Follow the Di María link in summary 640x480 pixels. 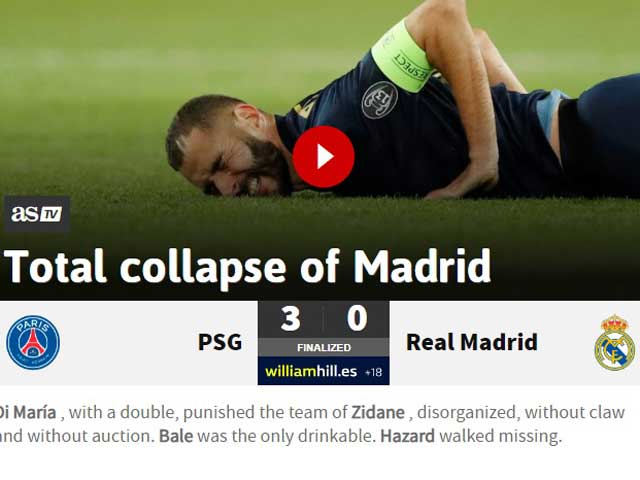tap(28, 412)
